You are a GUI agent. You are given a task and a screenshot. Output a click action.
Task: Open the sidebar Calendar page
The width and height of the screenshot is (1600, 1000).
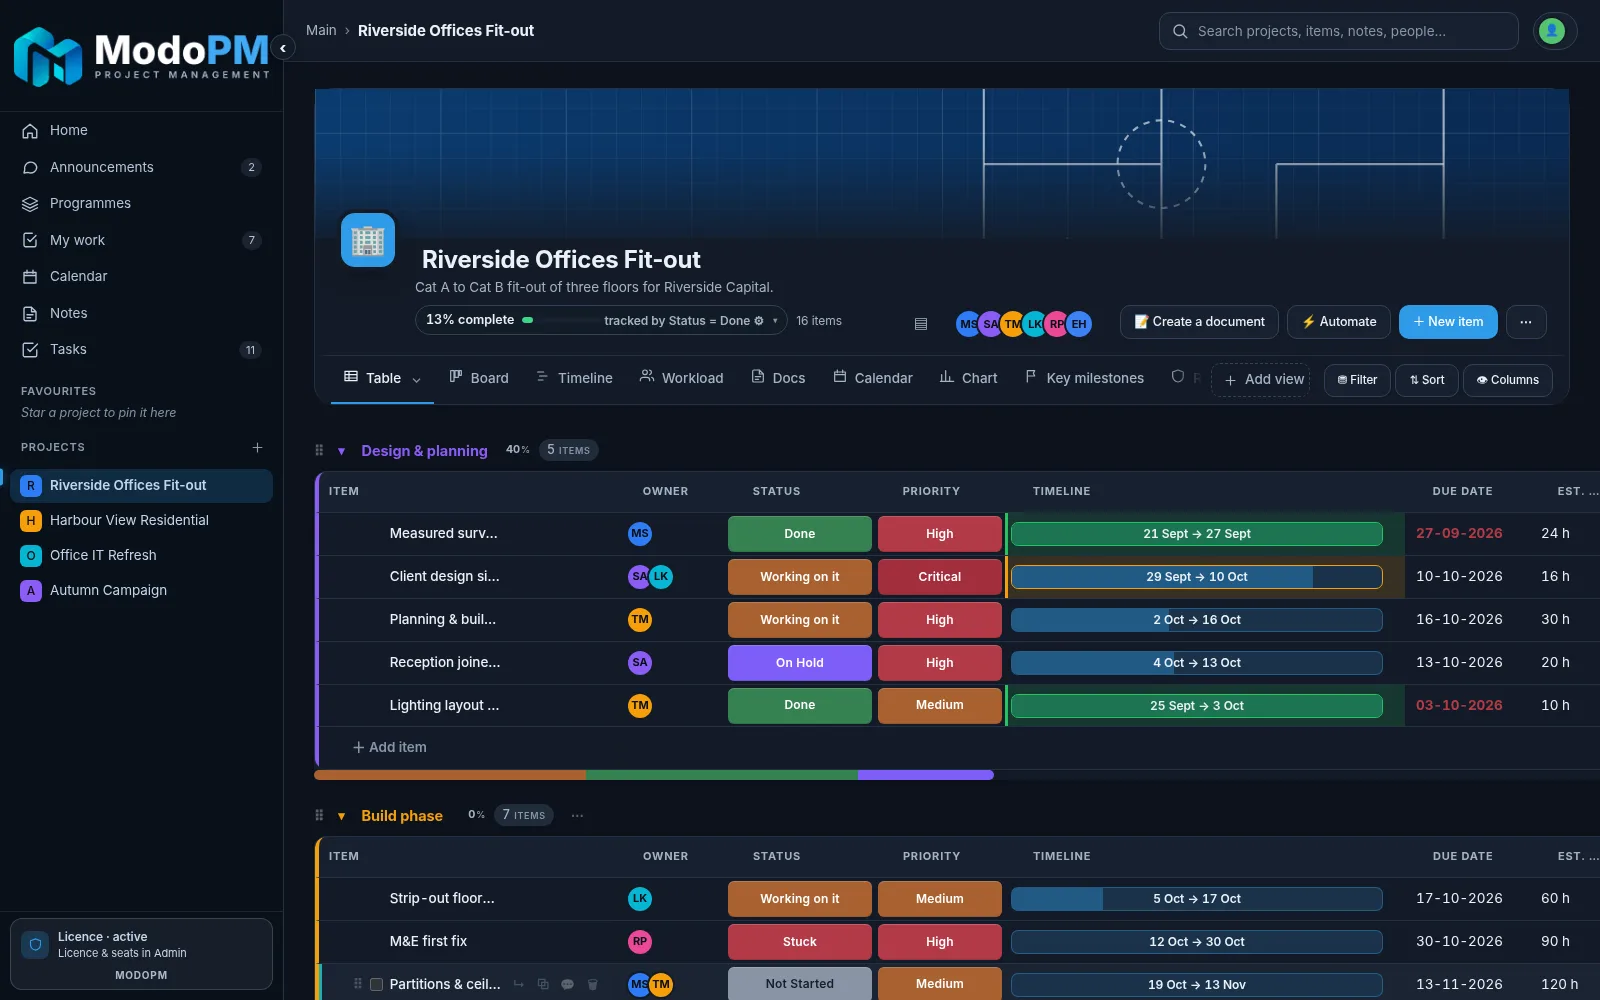tap(141, 276)
